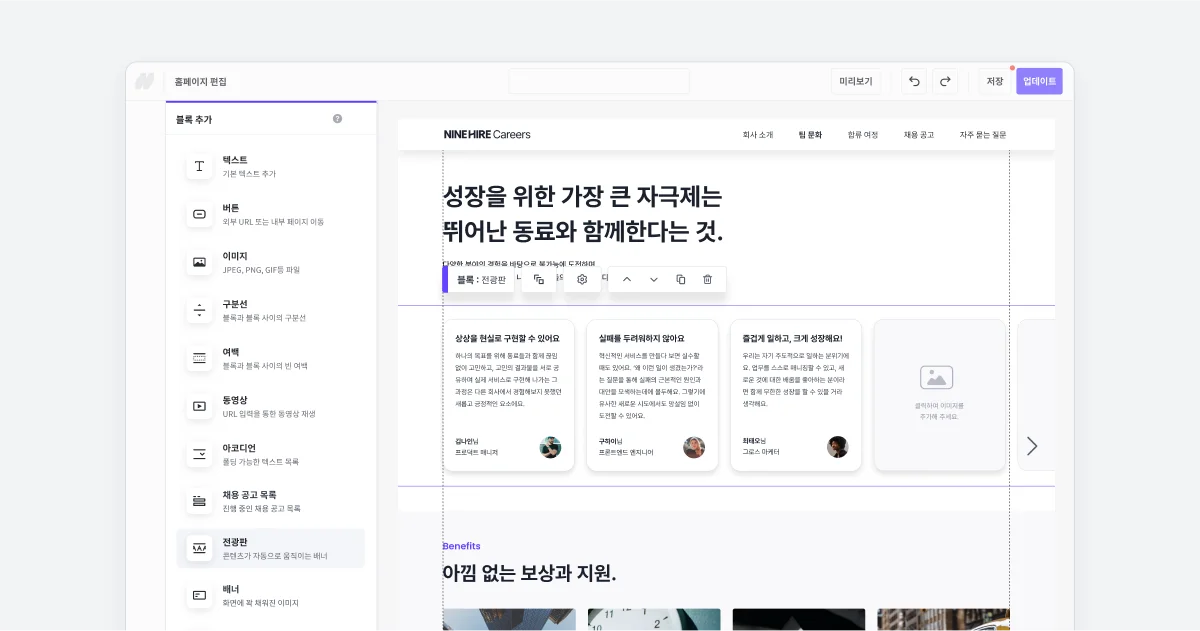Click the 업데이트 update button
This screenshot has height=631, width=1200.
coord(1039,82)
